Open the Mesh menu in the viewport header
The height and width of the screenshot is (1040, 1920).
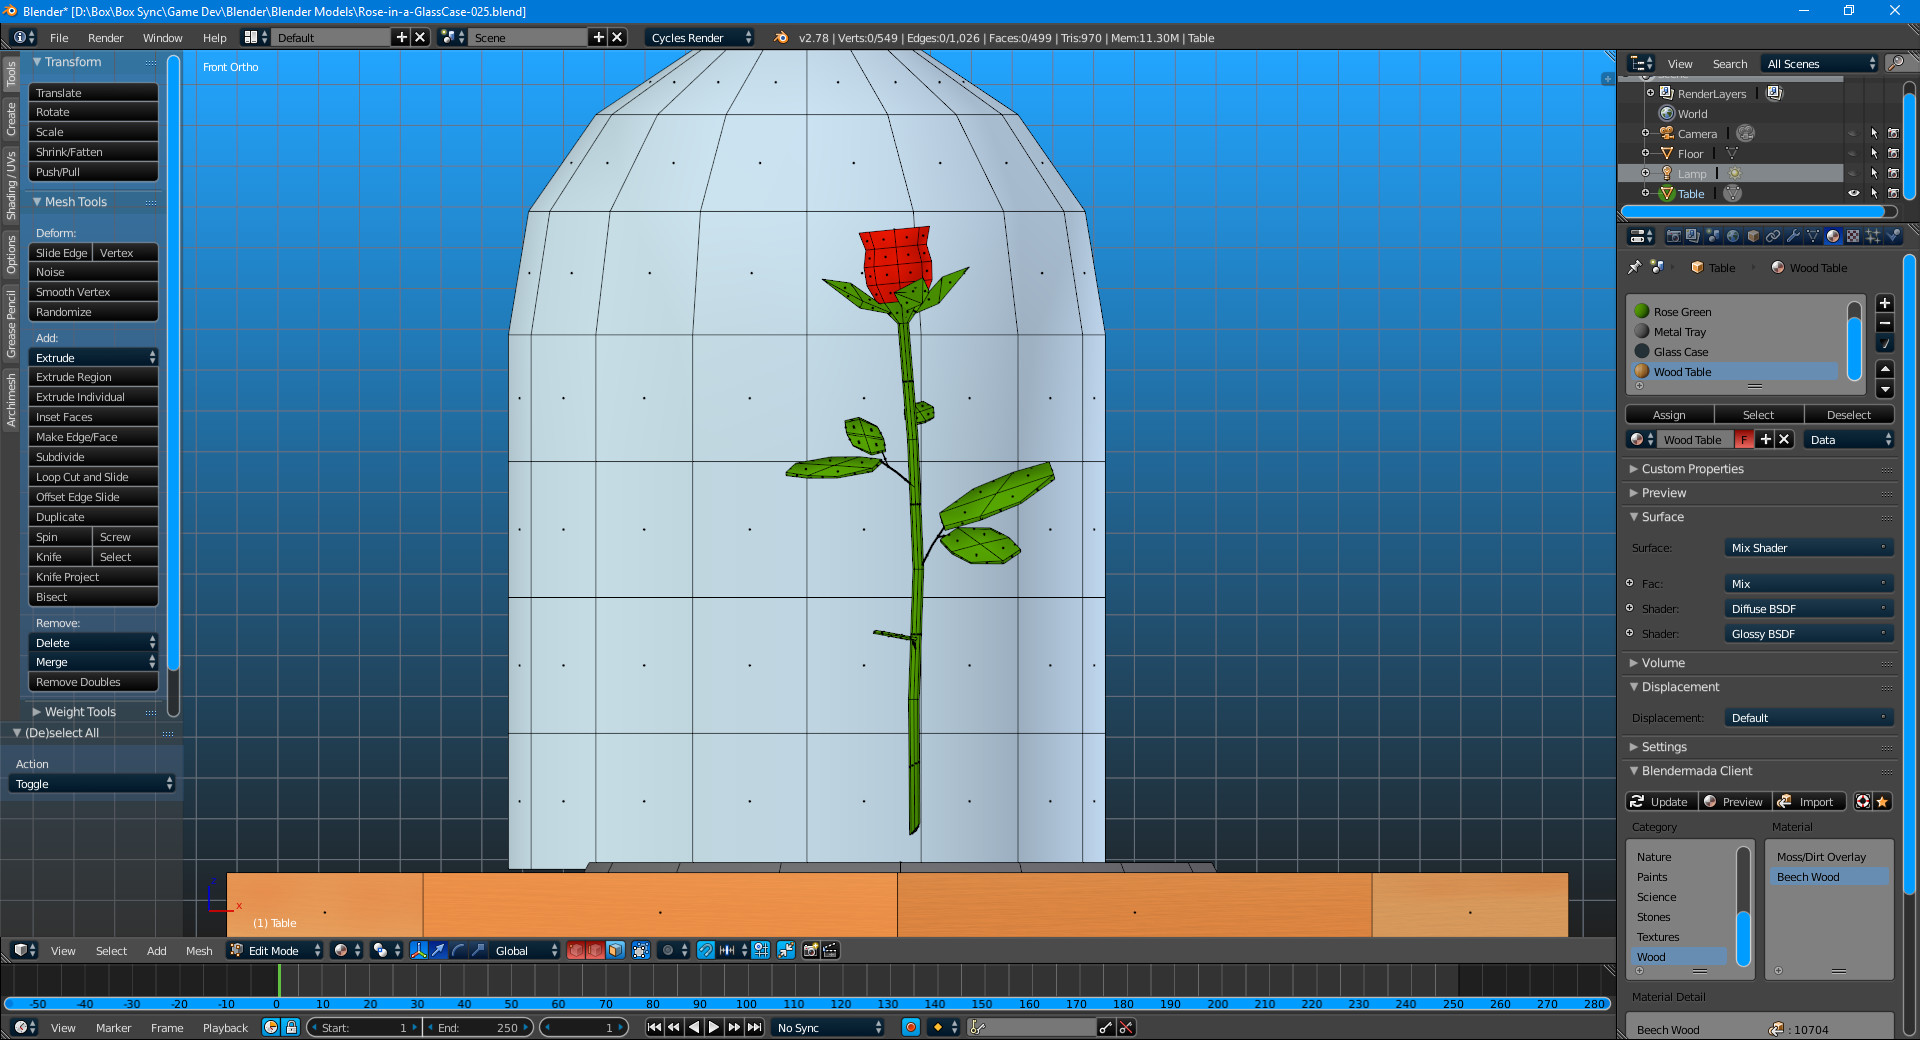point(199,950)
